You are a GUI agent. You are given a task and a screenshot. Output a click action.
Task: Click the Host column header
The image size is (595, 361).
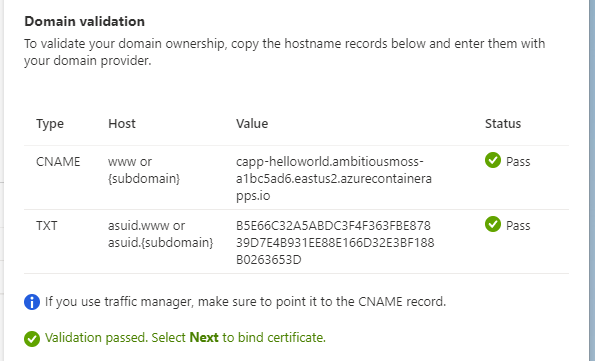(x=122, y=123)
